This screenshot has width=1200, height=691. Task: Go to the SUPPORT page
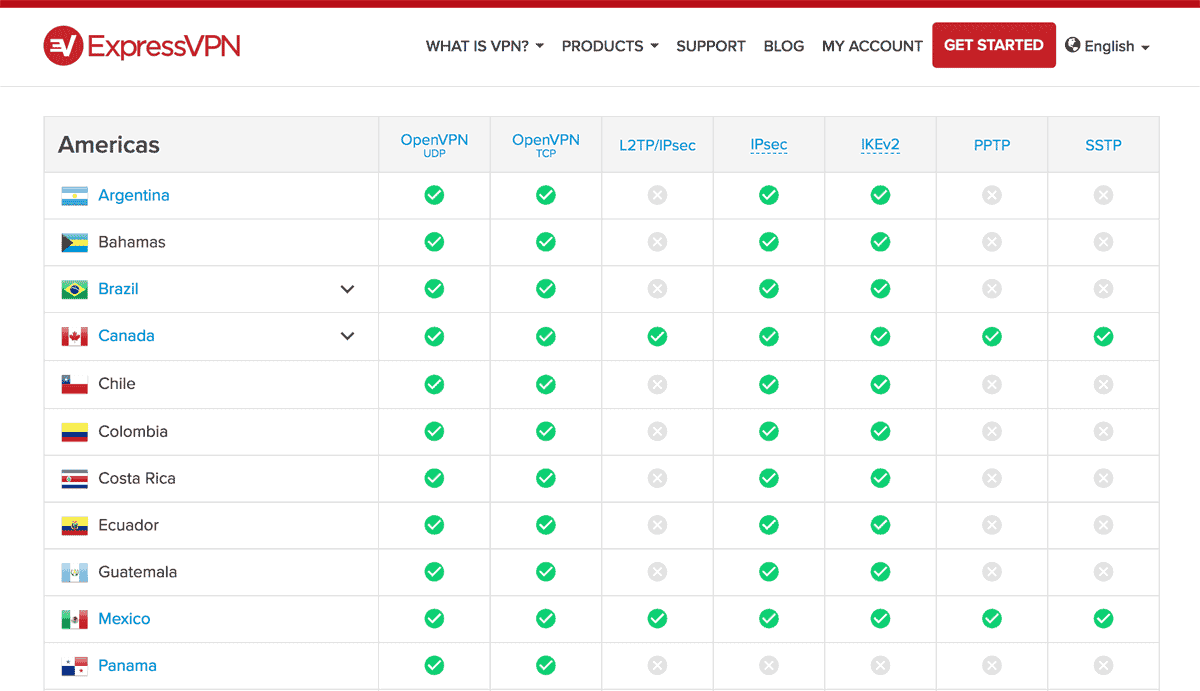(710, 46)
